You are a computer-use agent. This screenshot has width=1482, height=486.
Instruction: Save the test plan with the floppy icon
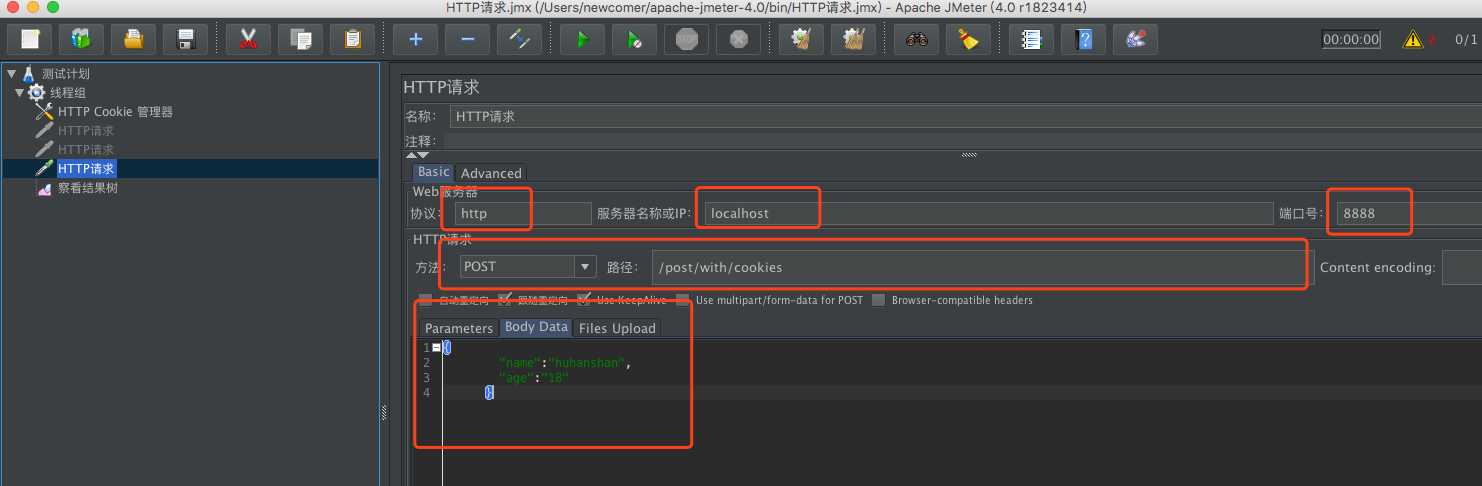point(185,39)
